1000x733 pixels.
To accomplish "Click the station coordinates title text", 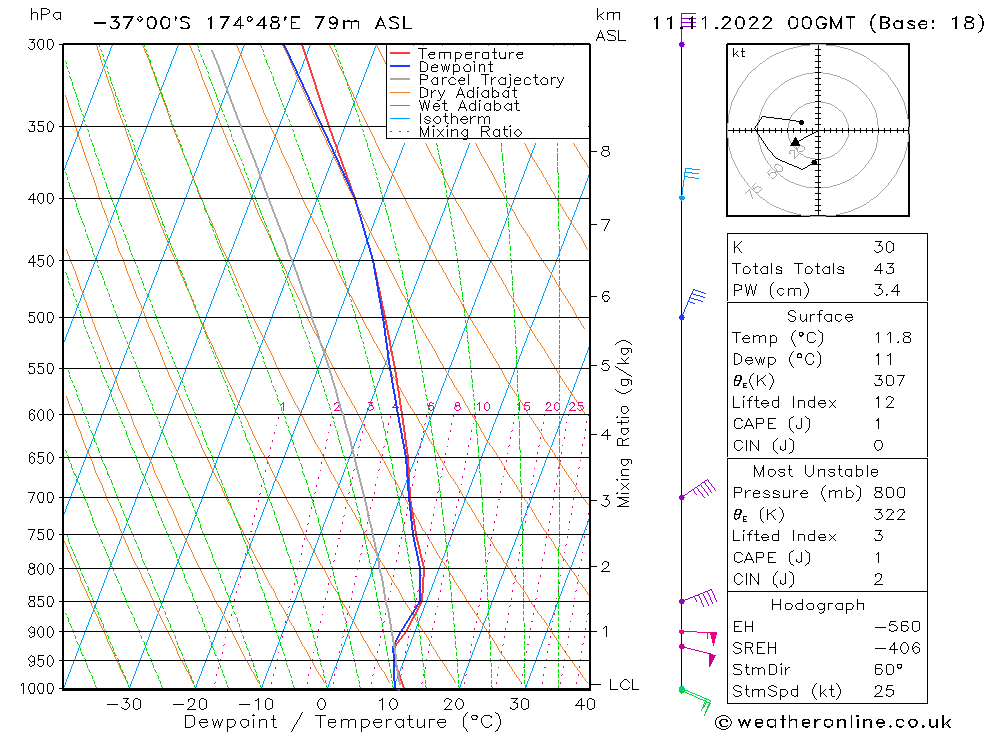I will click(253, 23).
